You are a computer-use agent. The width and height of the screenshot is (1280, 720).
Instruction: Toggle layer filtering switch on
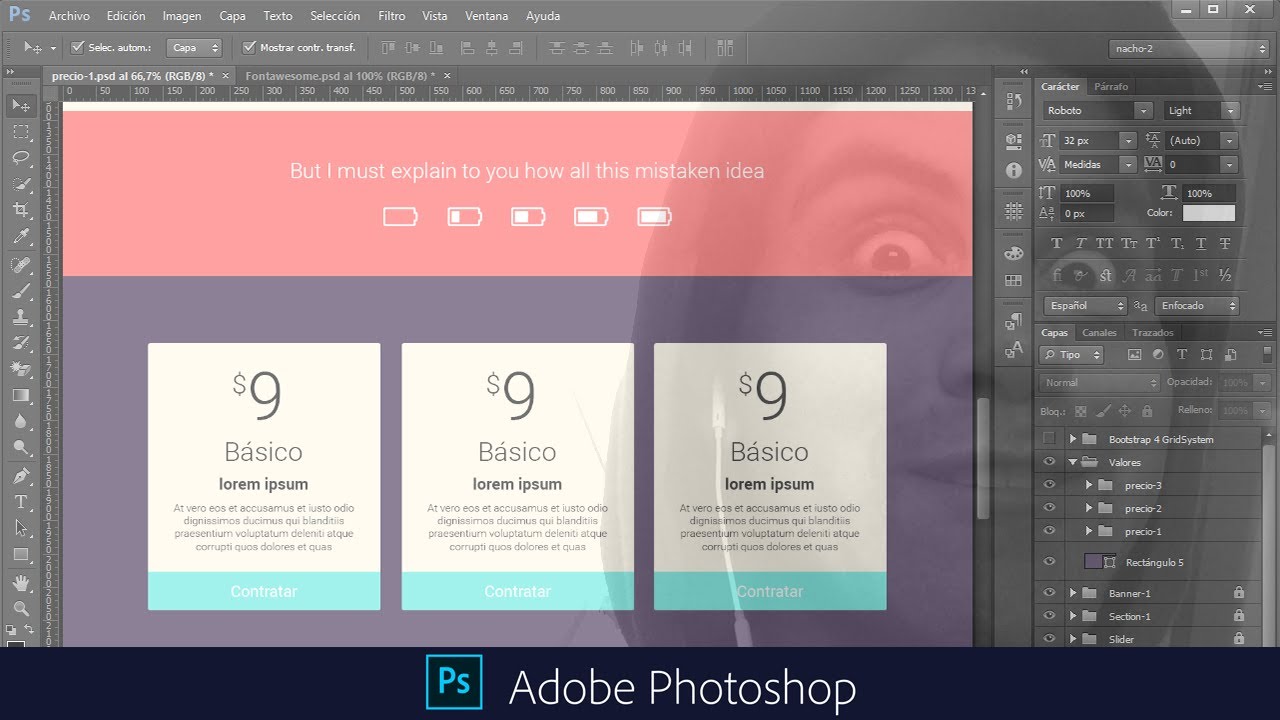tap(1269, 354)
